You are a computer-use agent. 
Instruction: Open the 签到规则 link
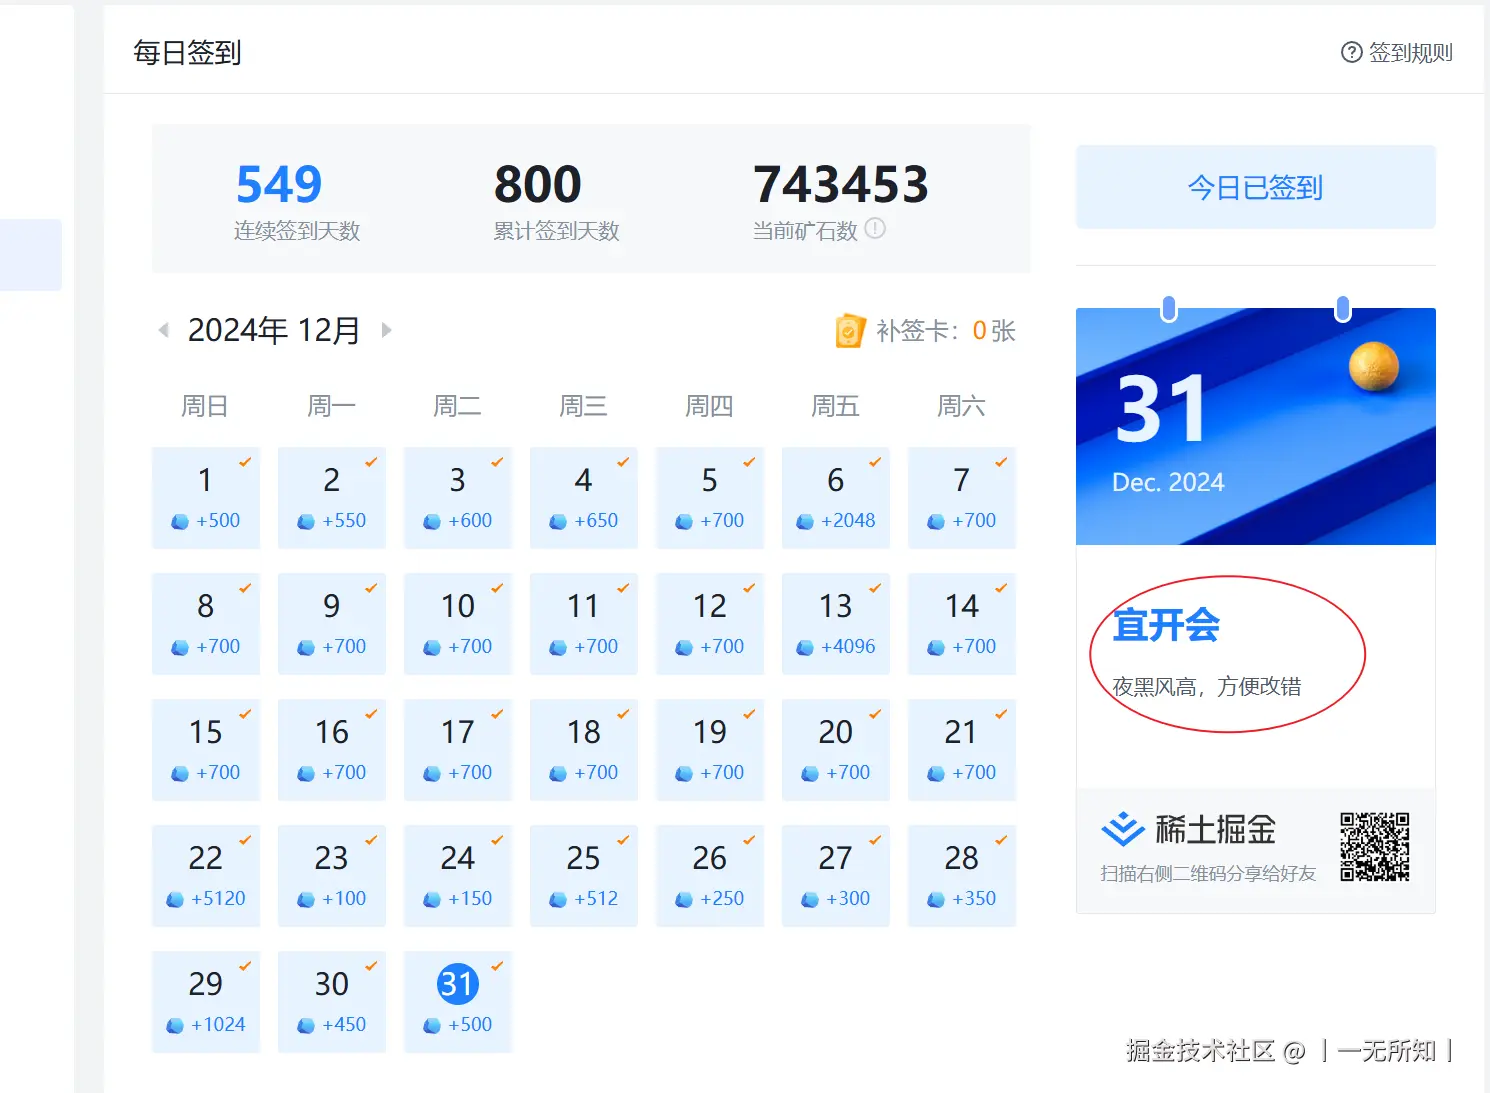coord(1410,52)
